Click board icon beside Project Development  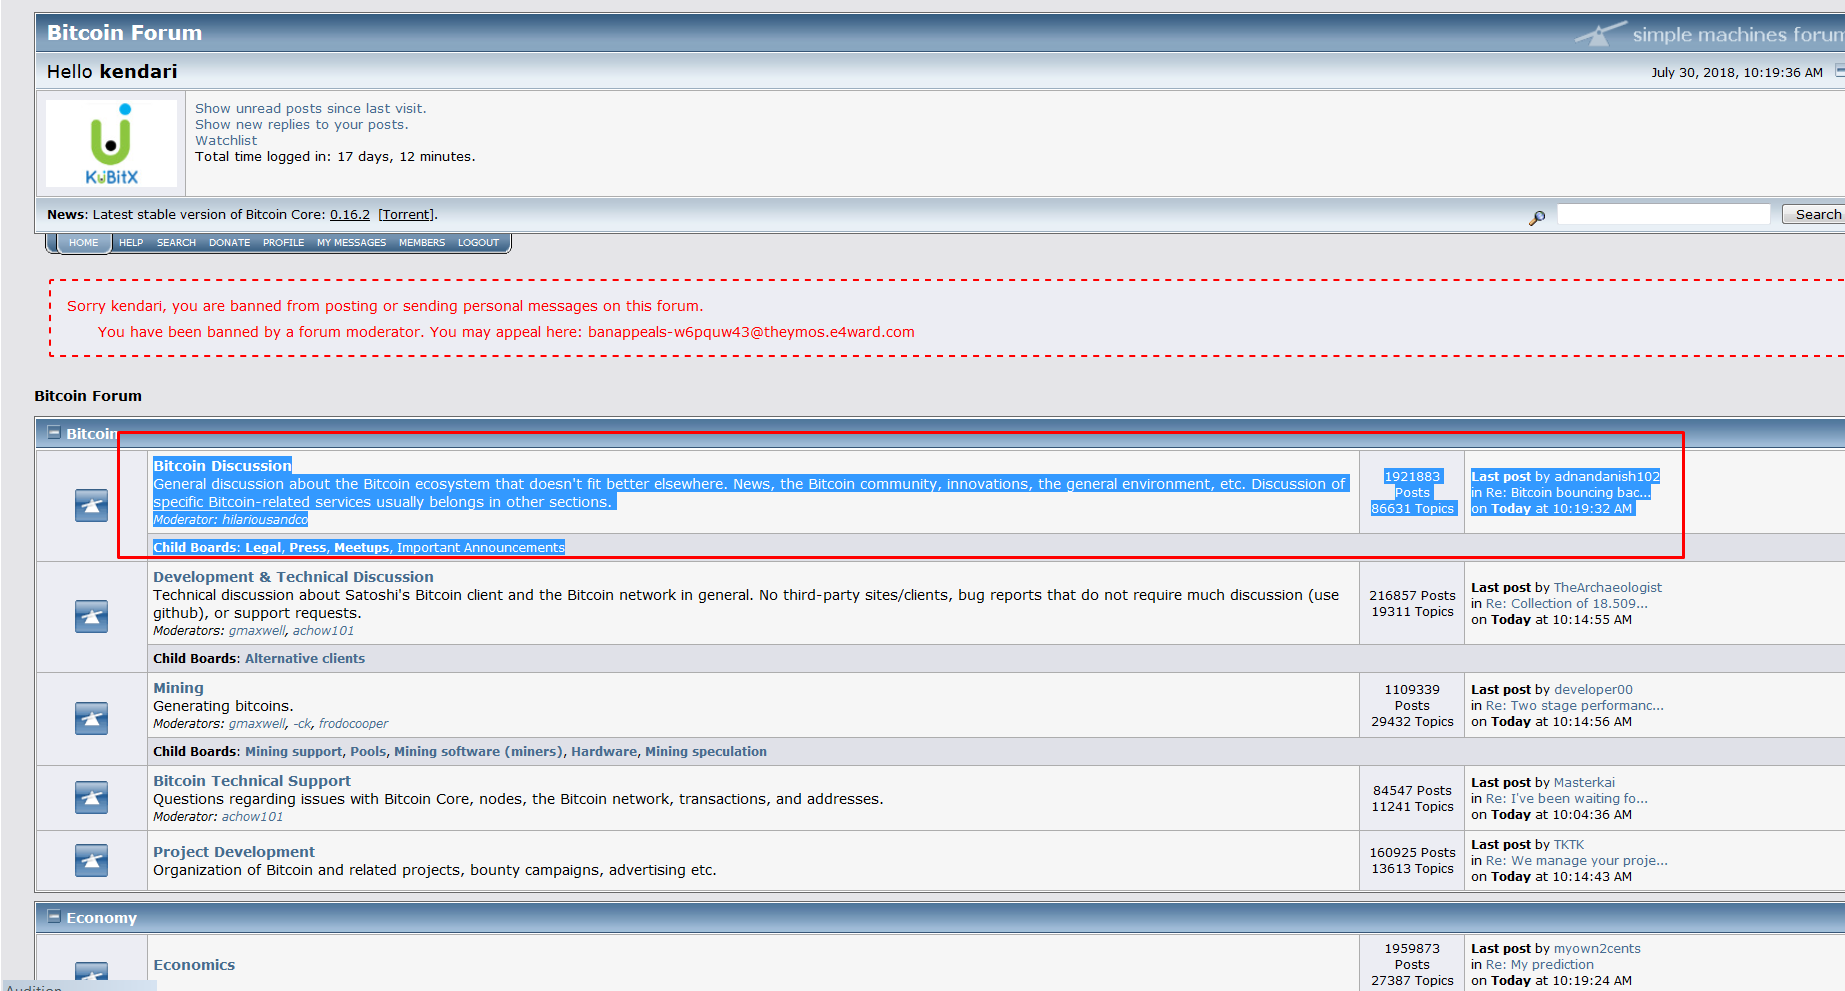[x=91, y=860]
